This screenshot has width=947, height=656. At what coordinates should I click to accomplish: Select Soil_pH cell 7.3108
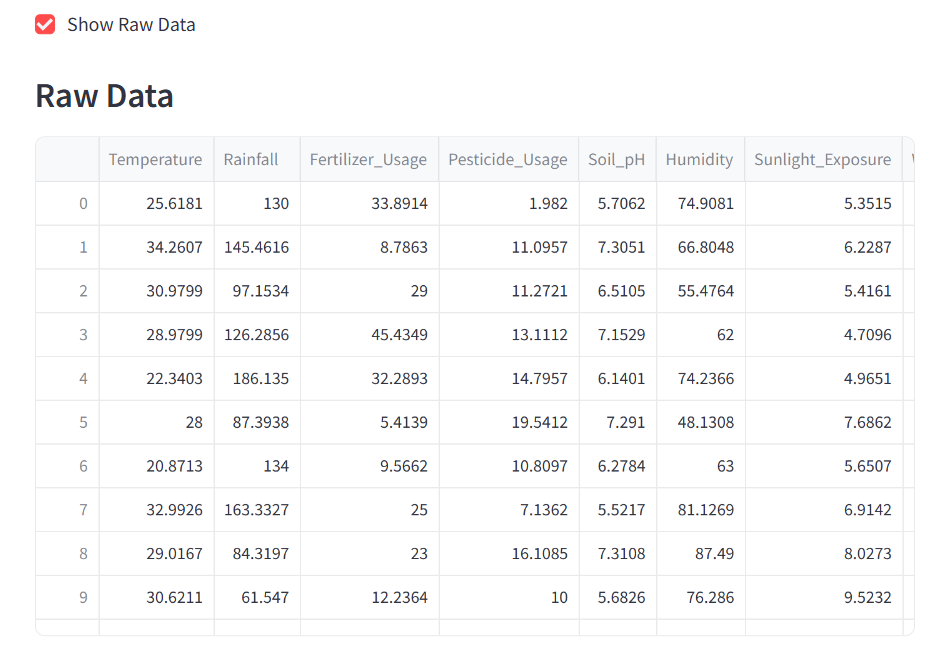tap(618, 554)
